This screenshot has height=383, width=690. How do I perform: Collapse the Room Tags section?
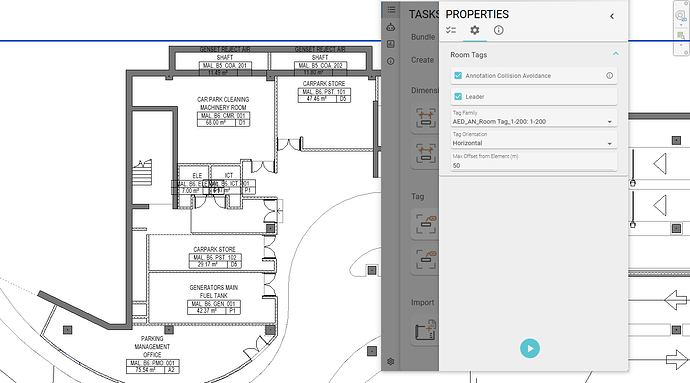coord(616,54)
